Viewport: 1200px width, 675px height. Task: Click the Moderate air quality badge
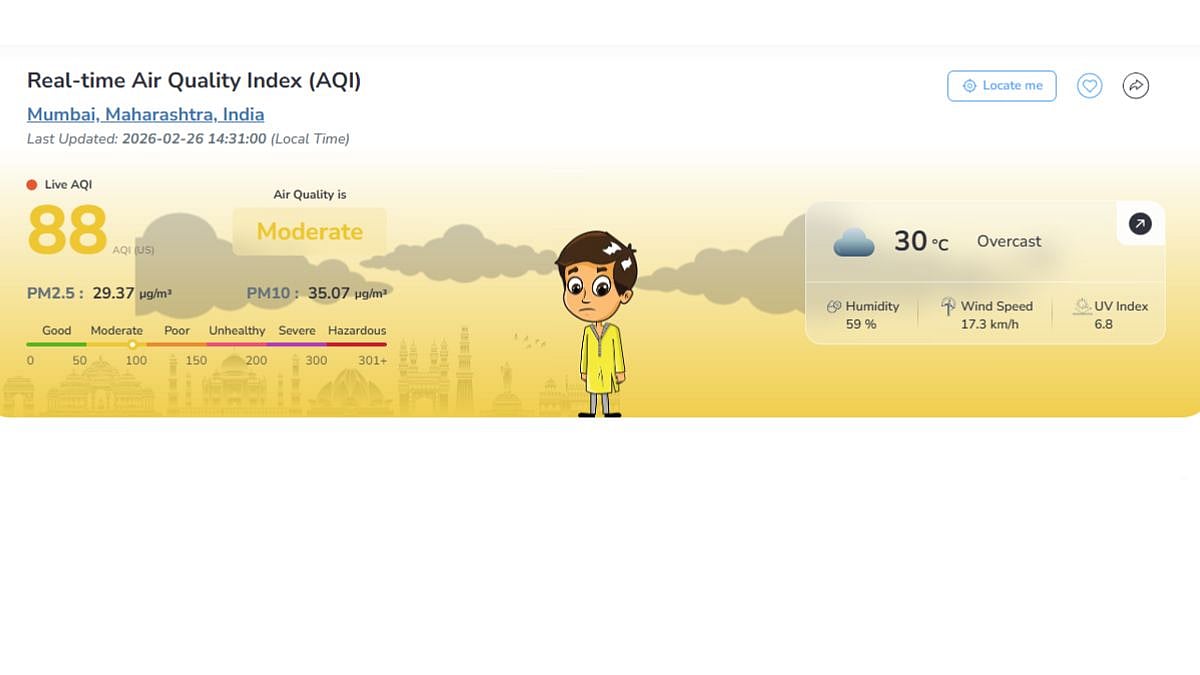pos(310,232)
